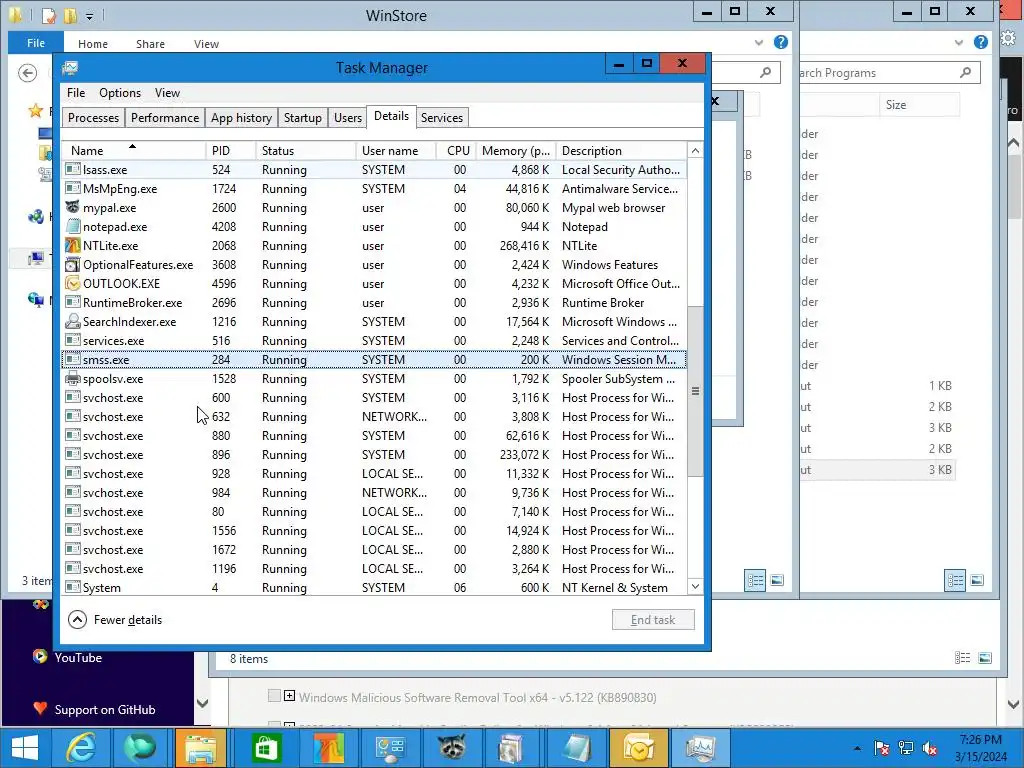Select the RuntimeBroker.exe row
This screenshot has height=768, width=1024.
pyautogui.click(x=374, y=302)
